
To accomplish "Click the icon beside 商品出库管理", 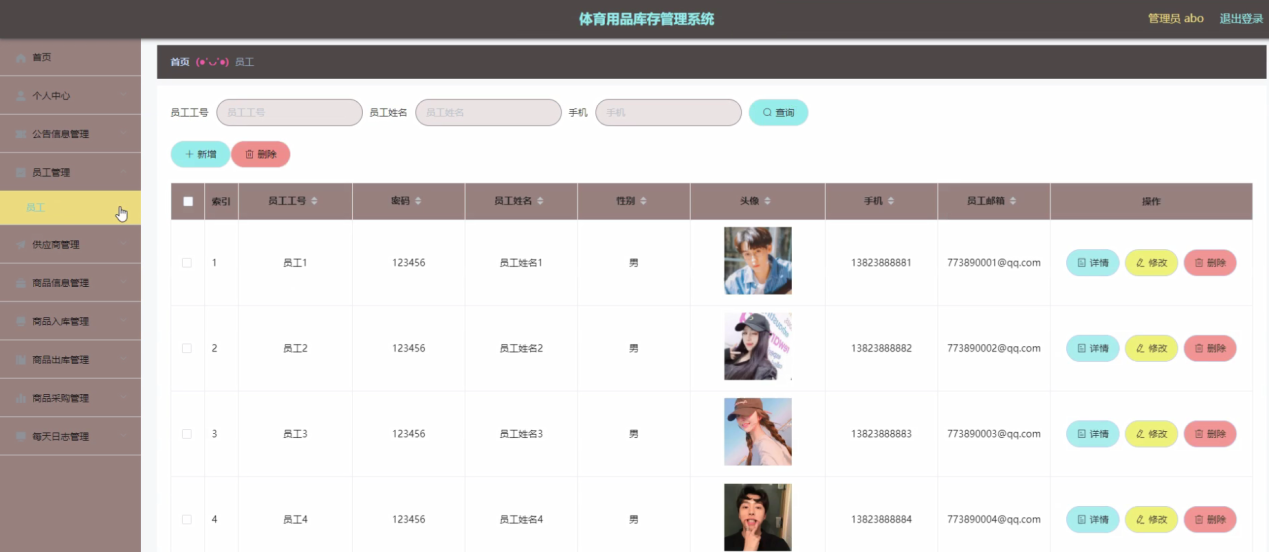I will coord(22,359).
